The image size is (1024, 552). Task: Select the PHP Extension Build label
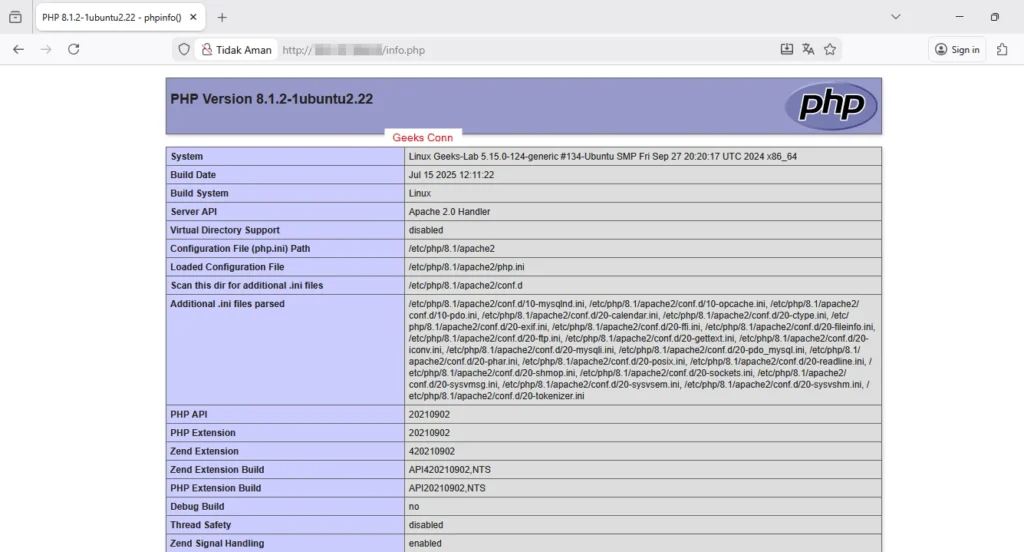(216, 488)
